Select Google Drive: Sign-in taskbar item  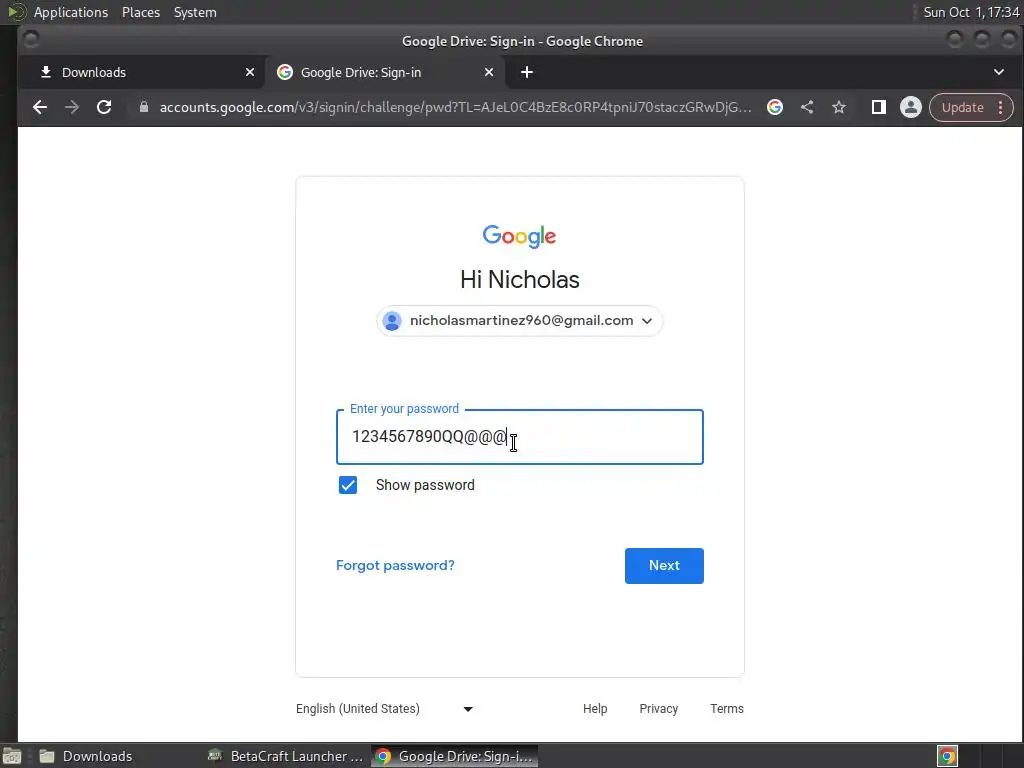[x=455, y=756]
